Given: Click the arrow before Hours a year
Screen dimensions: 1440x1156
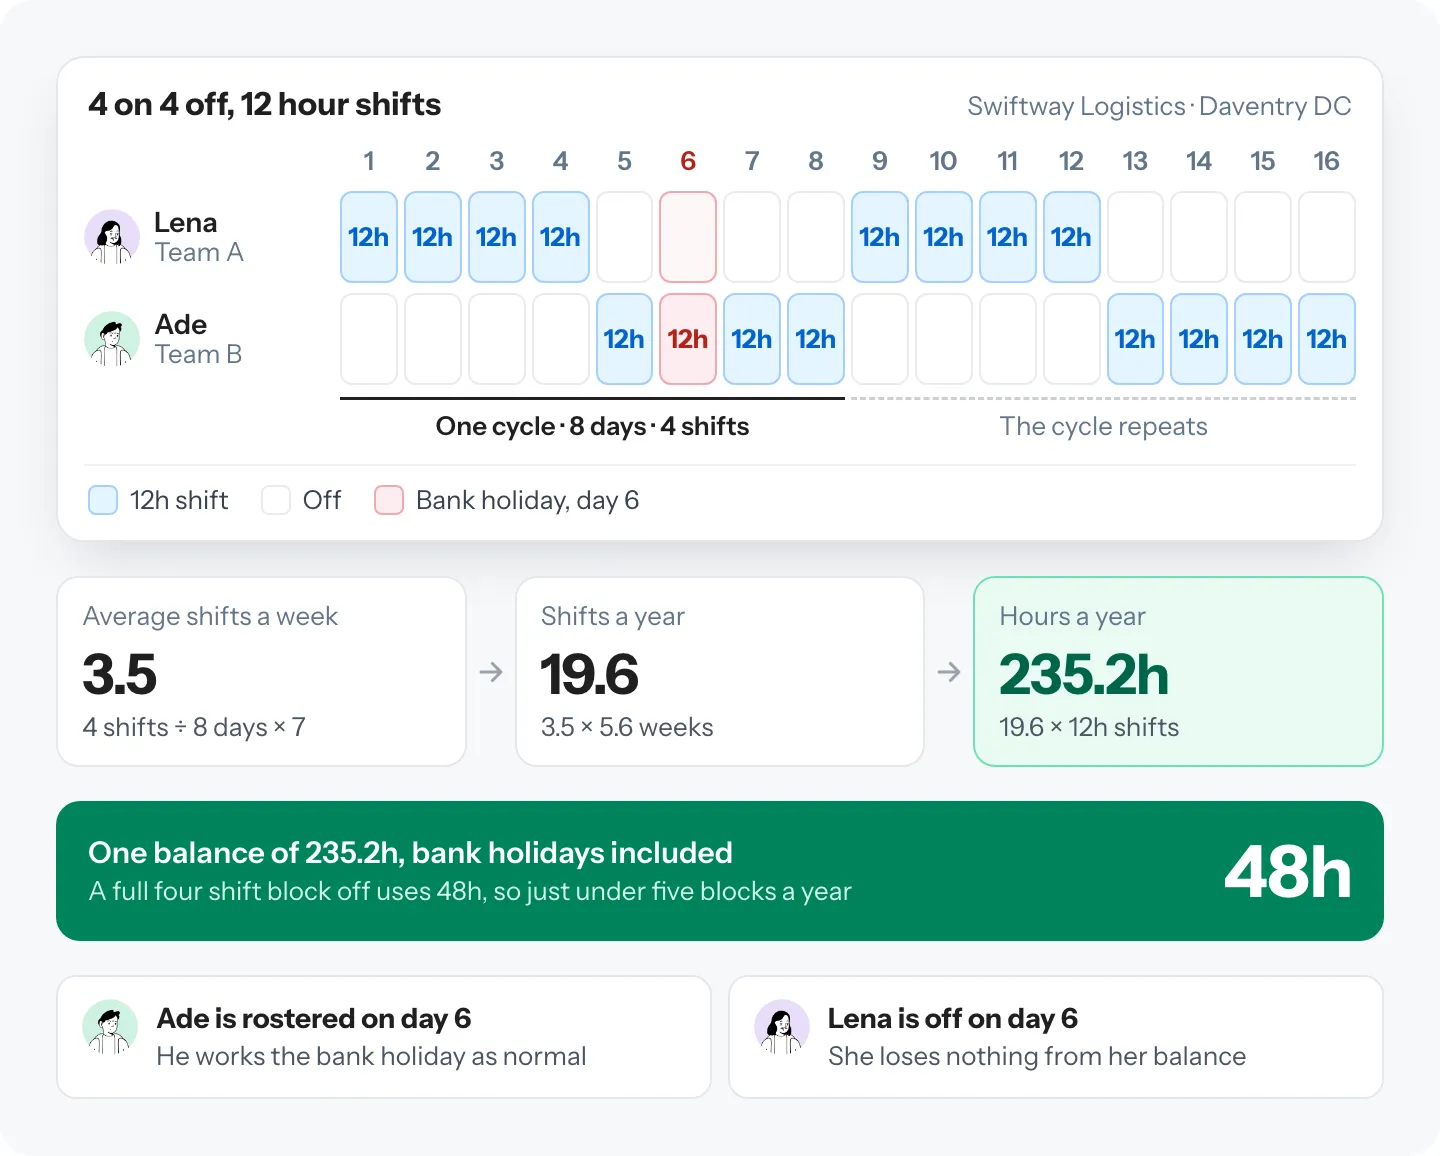Looking at the screenshot, I should pos(949,672).
